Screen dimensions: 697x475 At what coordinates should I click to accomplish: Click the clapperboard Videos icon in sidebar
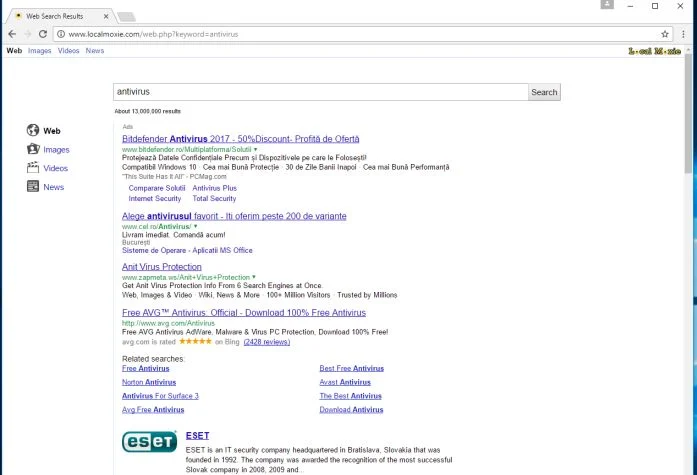[x=33, y=168]
